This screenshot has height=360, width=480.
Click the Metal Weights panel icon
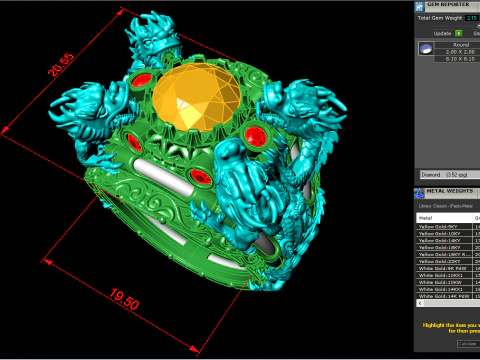click(x=419, y=193)
